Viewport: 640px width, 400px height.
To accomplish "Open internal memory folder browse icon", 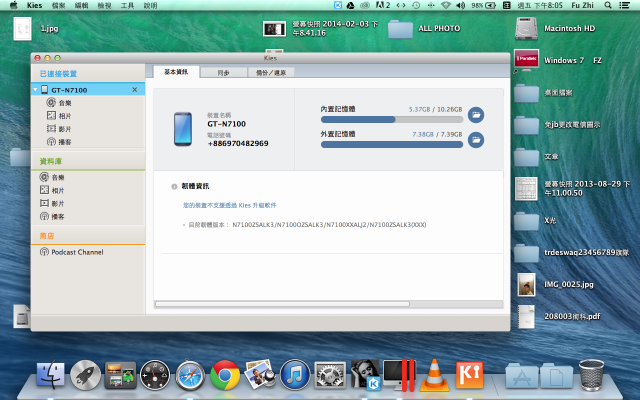I will [476, 115].
